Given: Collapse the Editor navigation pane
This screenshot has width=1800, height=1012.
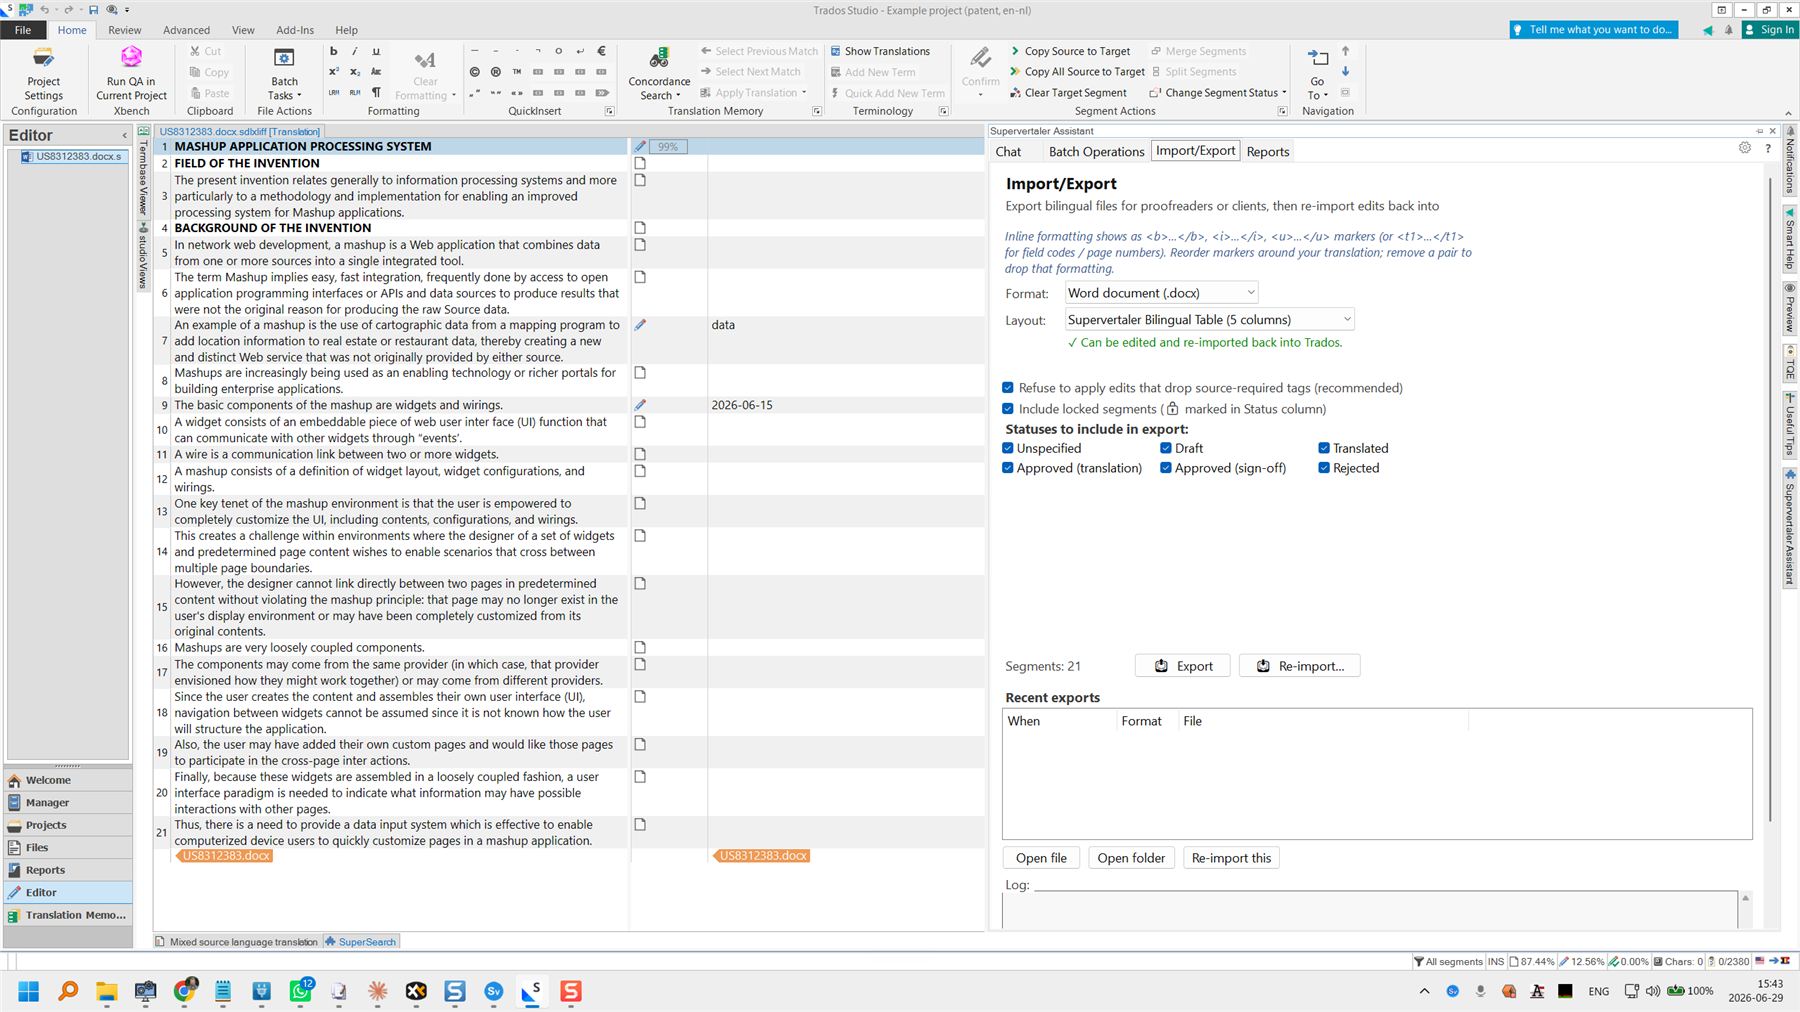Looking at the screenshot, I should [125, 135].
